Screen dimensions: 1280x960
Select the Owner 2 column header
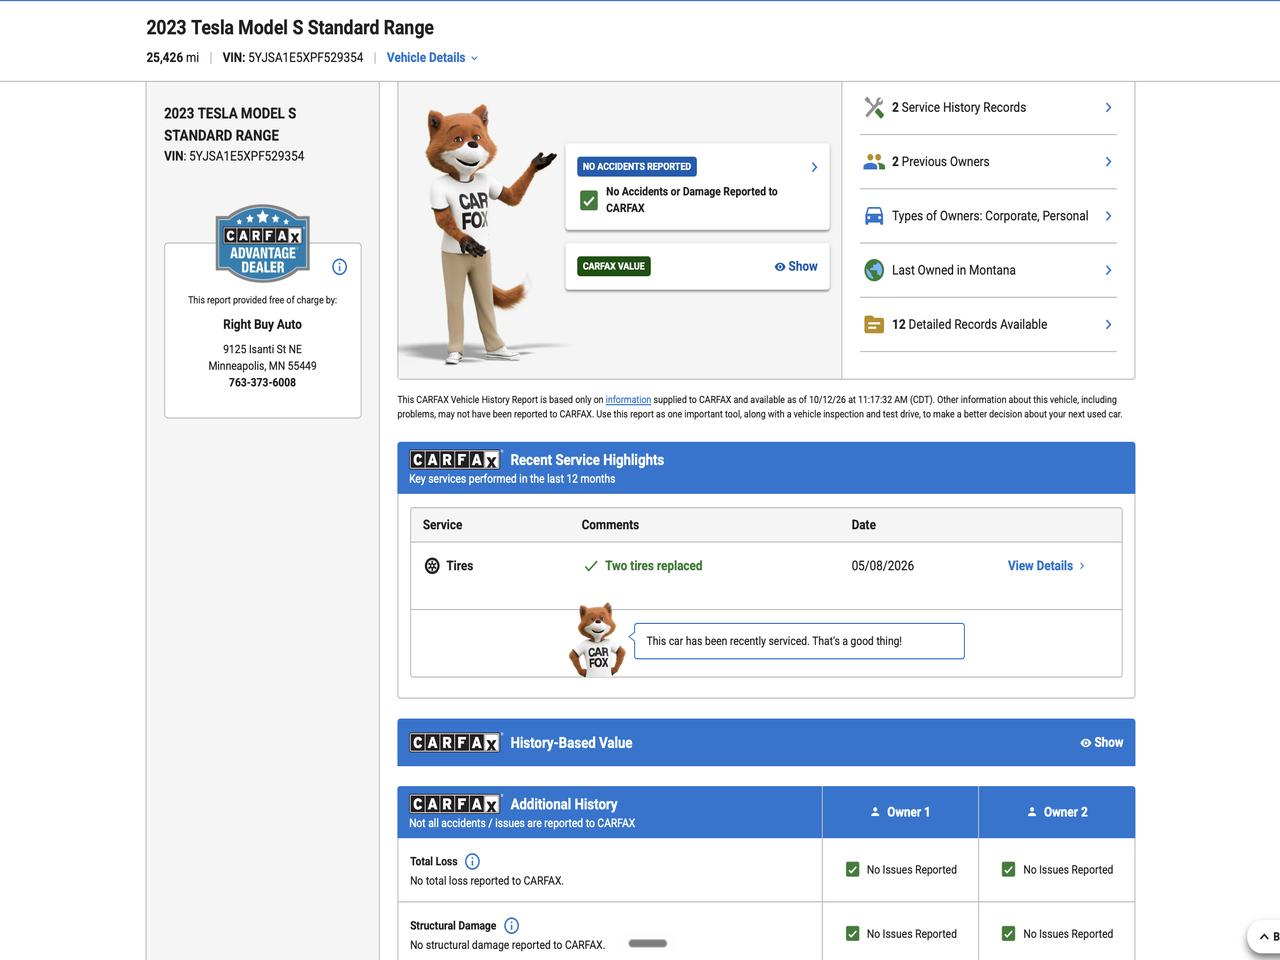click(x=1057, y=812)
